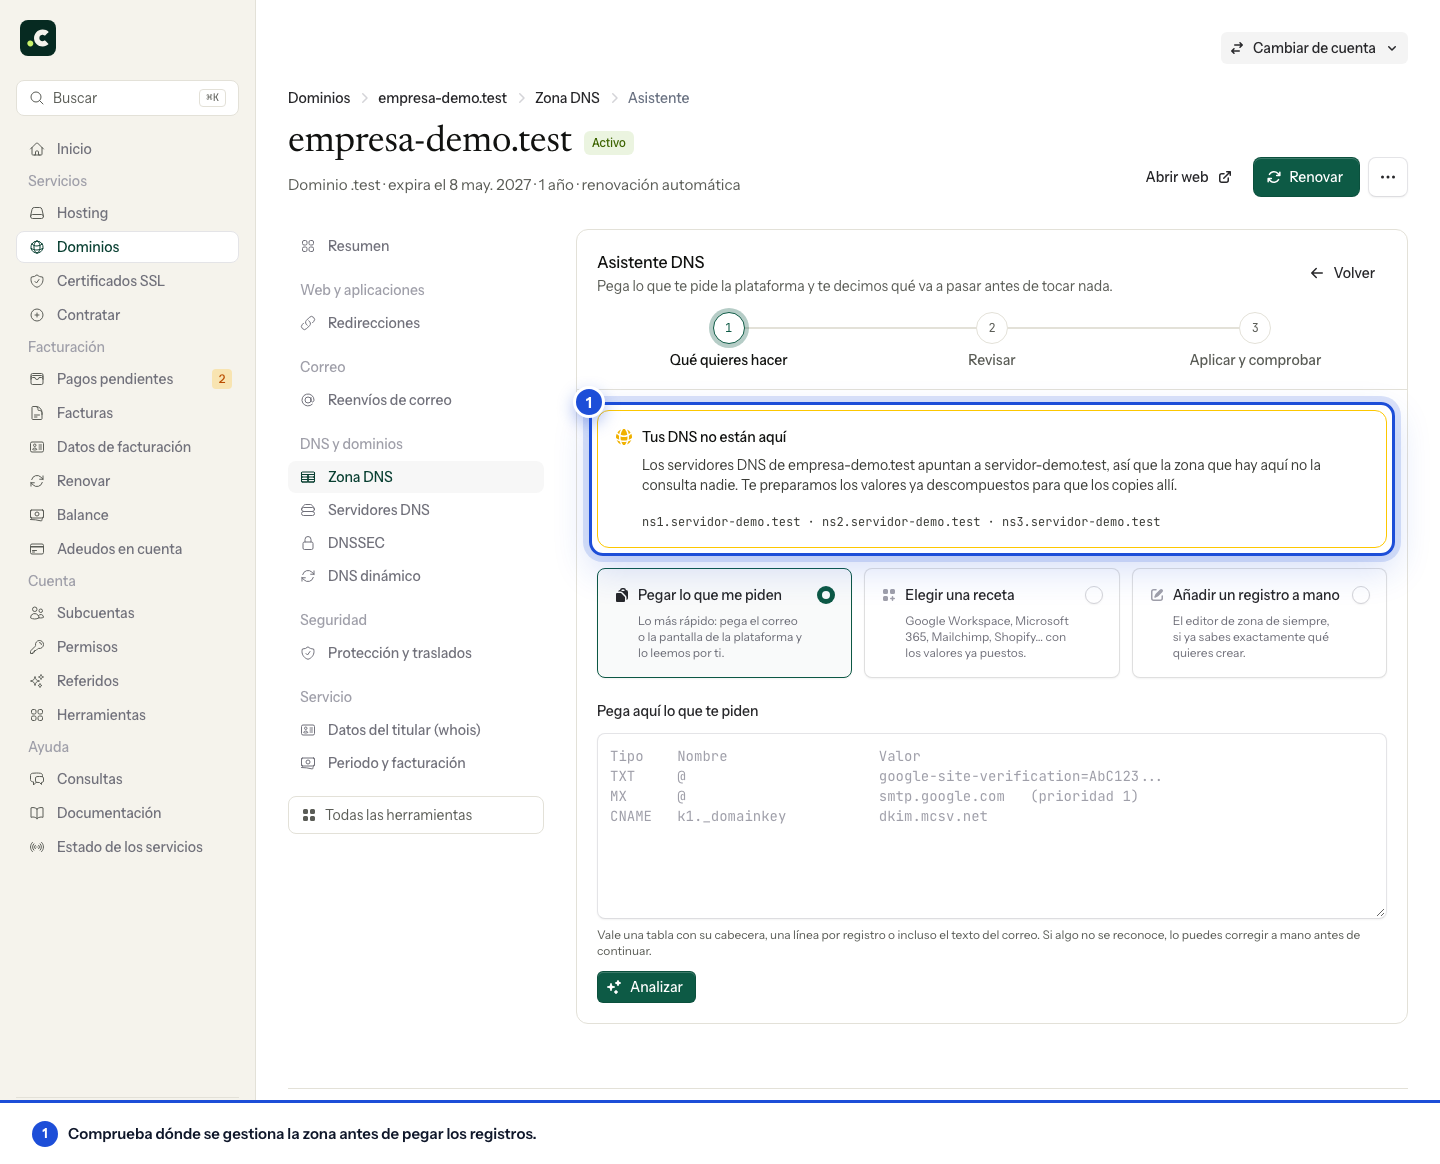Click the Estado de los servicios signal icon
The width and height of the screenshot is (1440, 1164).
click(37, 847)
